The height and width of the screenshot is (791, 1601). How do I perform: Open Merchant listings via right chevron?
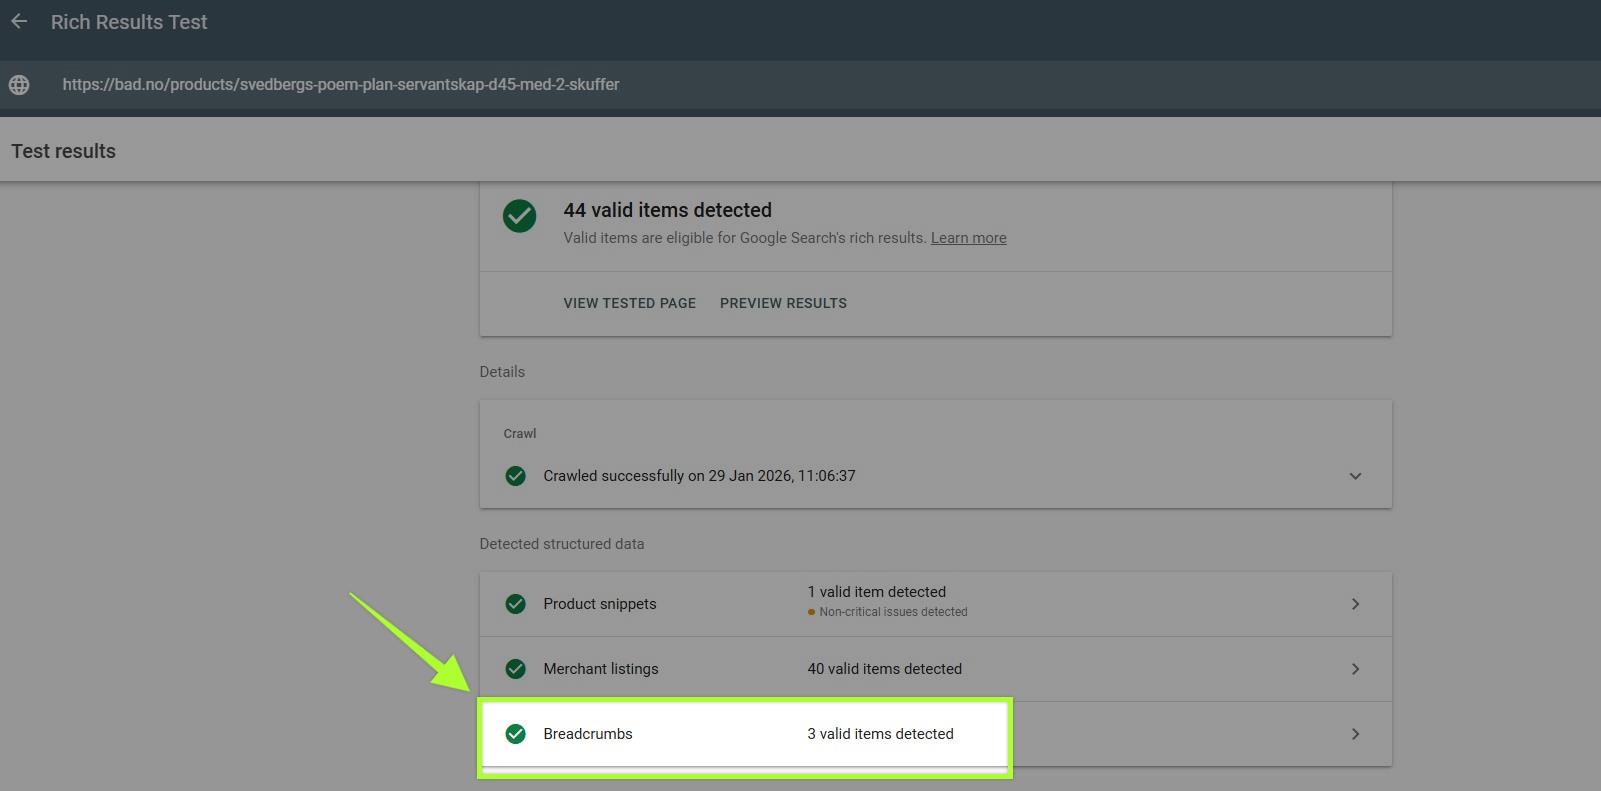coord(1355,669)
